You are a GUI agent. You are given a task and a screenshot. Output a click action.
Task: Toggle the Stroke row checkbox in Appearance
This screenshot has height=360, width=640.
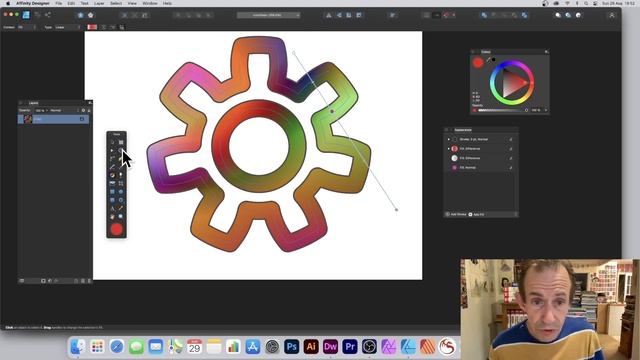point(511,140)
